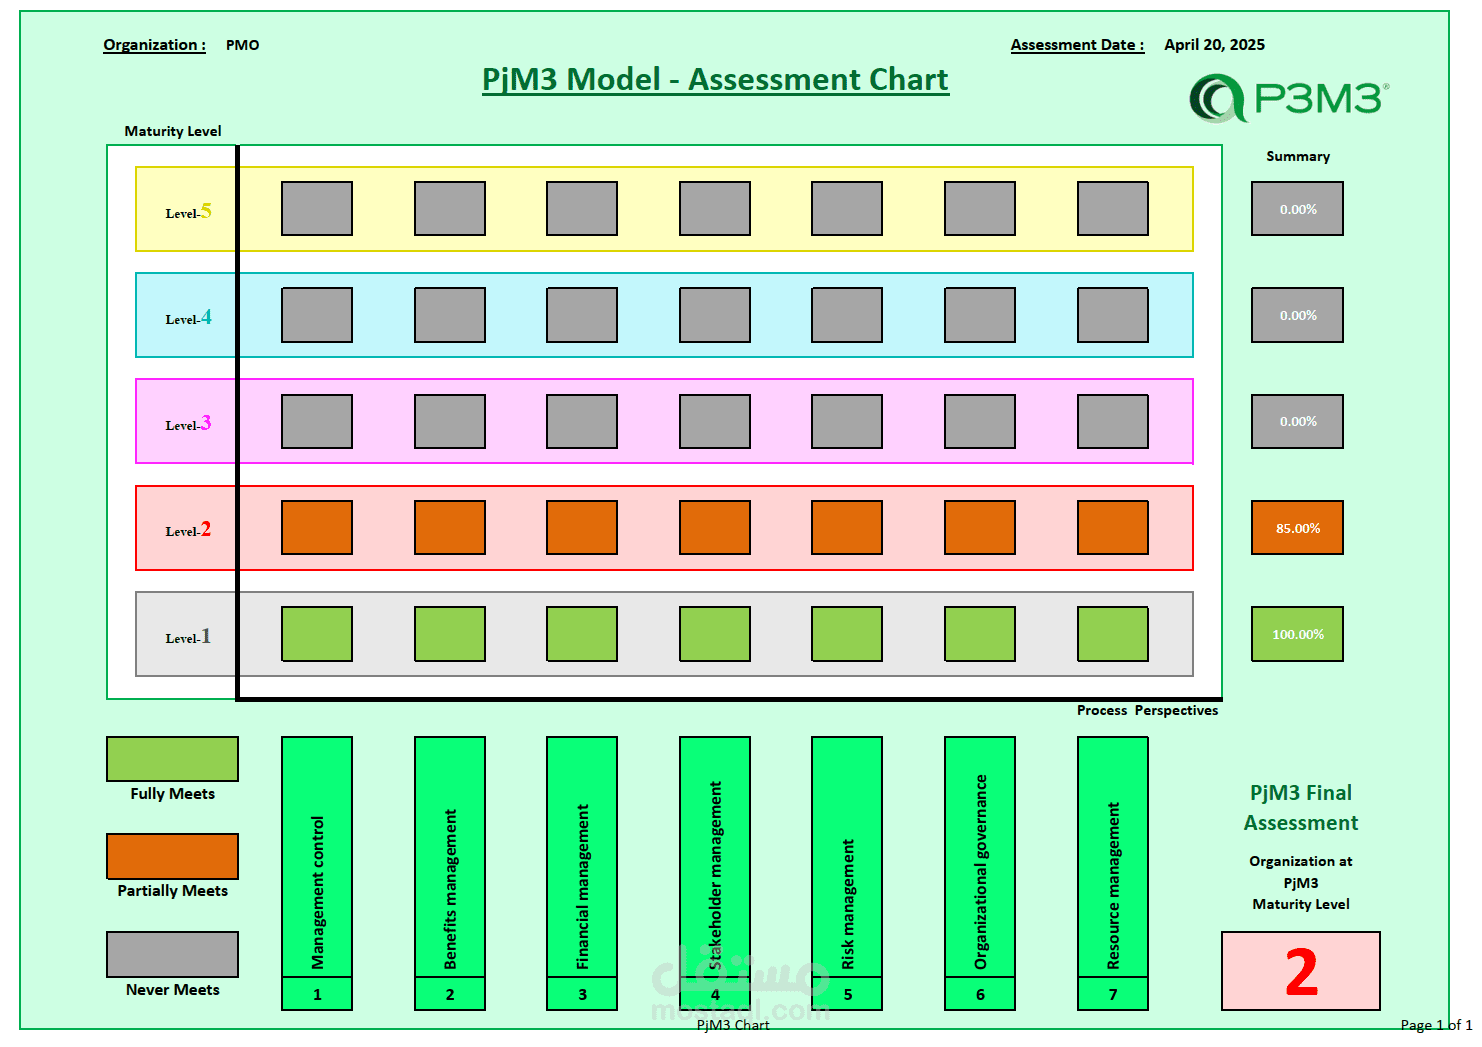Click the Assessment Date label
The width and height of the screenshot is (1482, 1047).
pyautogui.click(x=1077, y=45)
